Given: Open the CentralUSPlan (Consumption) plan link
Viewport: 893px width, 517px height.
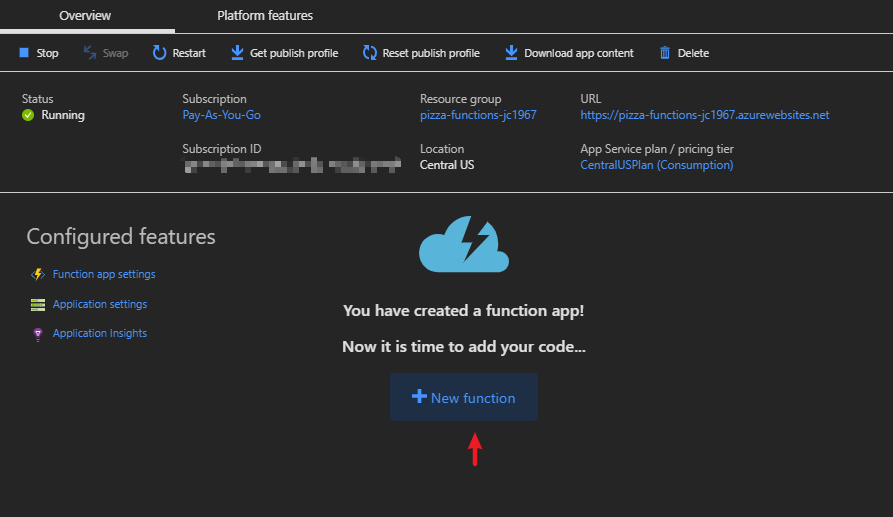Looking at the screenshot, I should tap(657, 165).
